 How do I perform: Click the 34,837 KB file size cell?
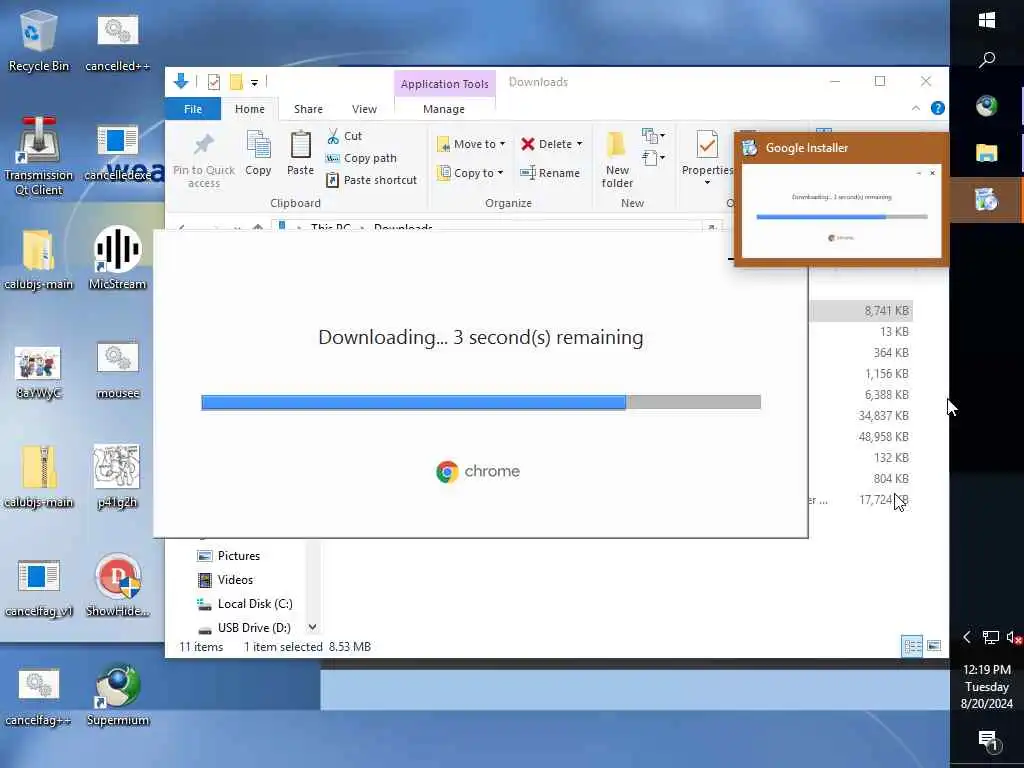click(x=884, y=415)
